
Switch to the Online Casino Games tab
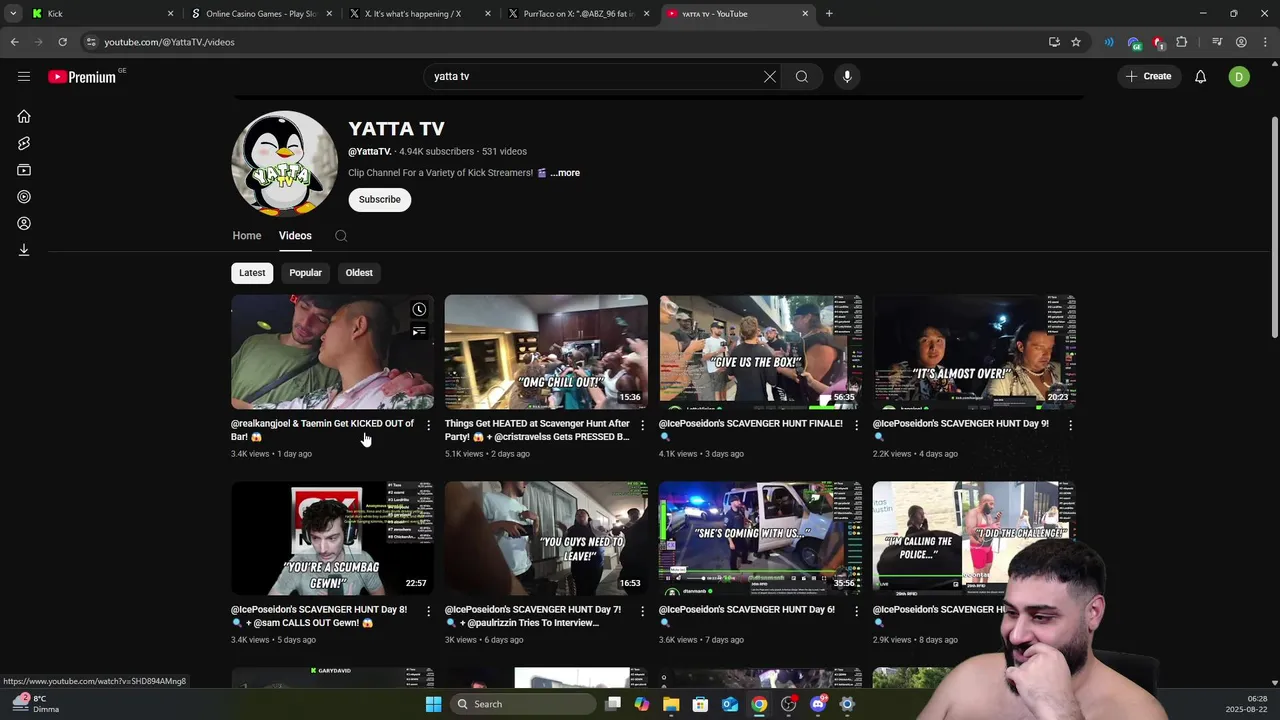coord(261,14)
